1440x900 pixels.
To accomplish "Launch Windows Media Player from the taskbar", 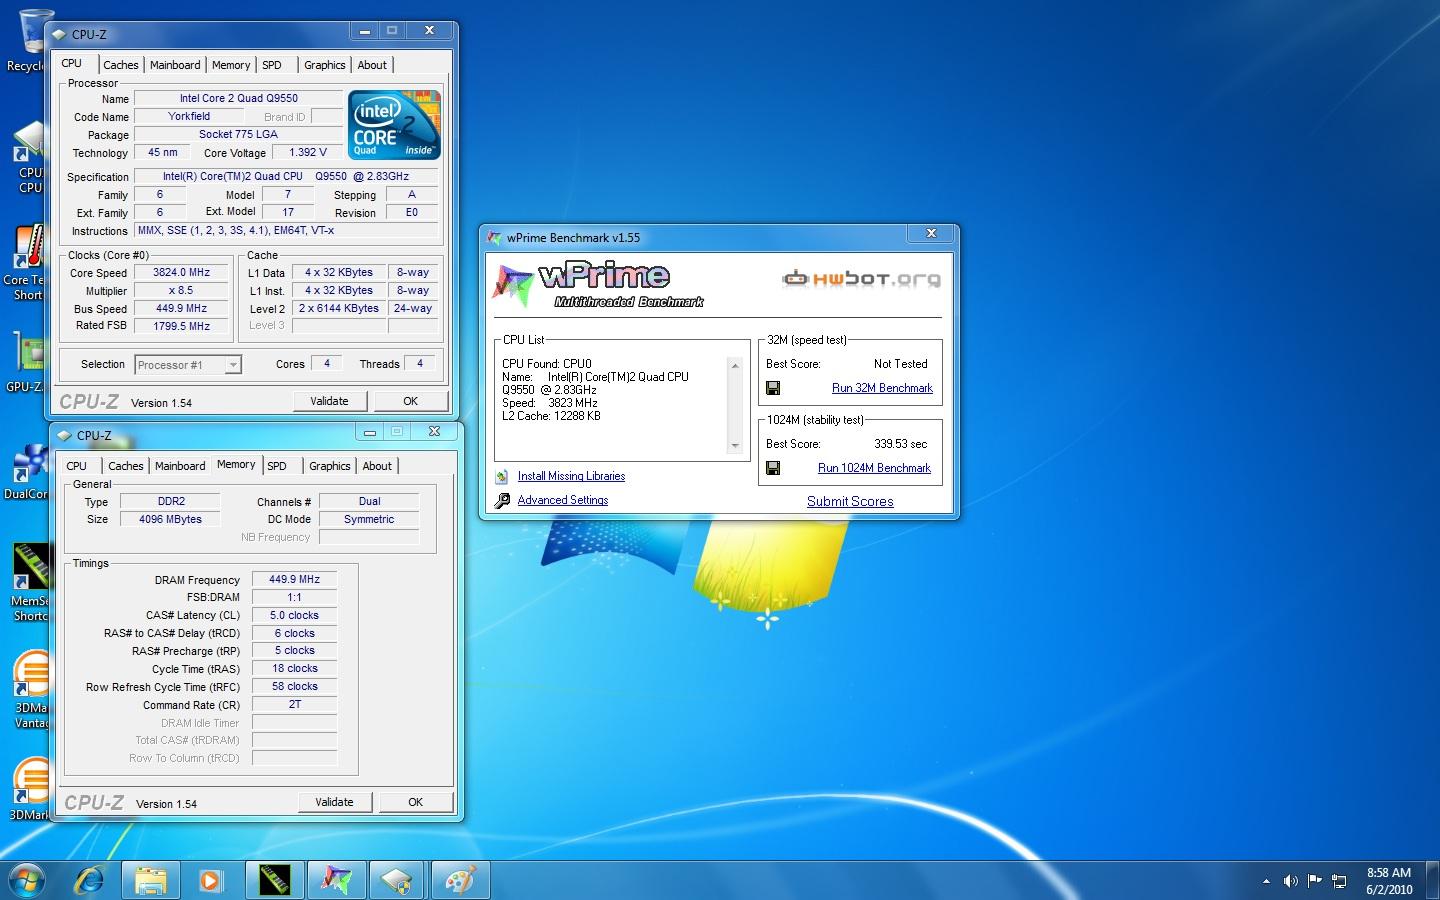I will (211, 880).
